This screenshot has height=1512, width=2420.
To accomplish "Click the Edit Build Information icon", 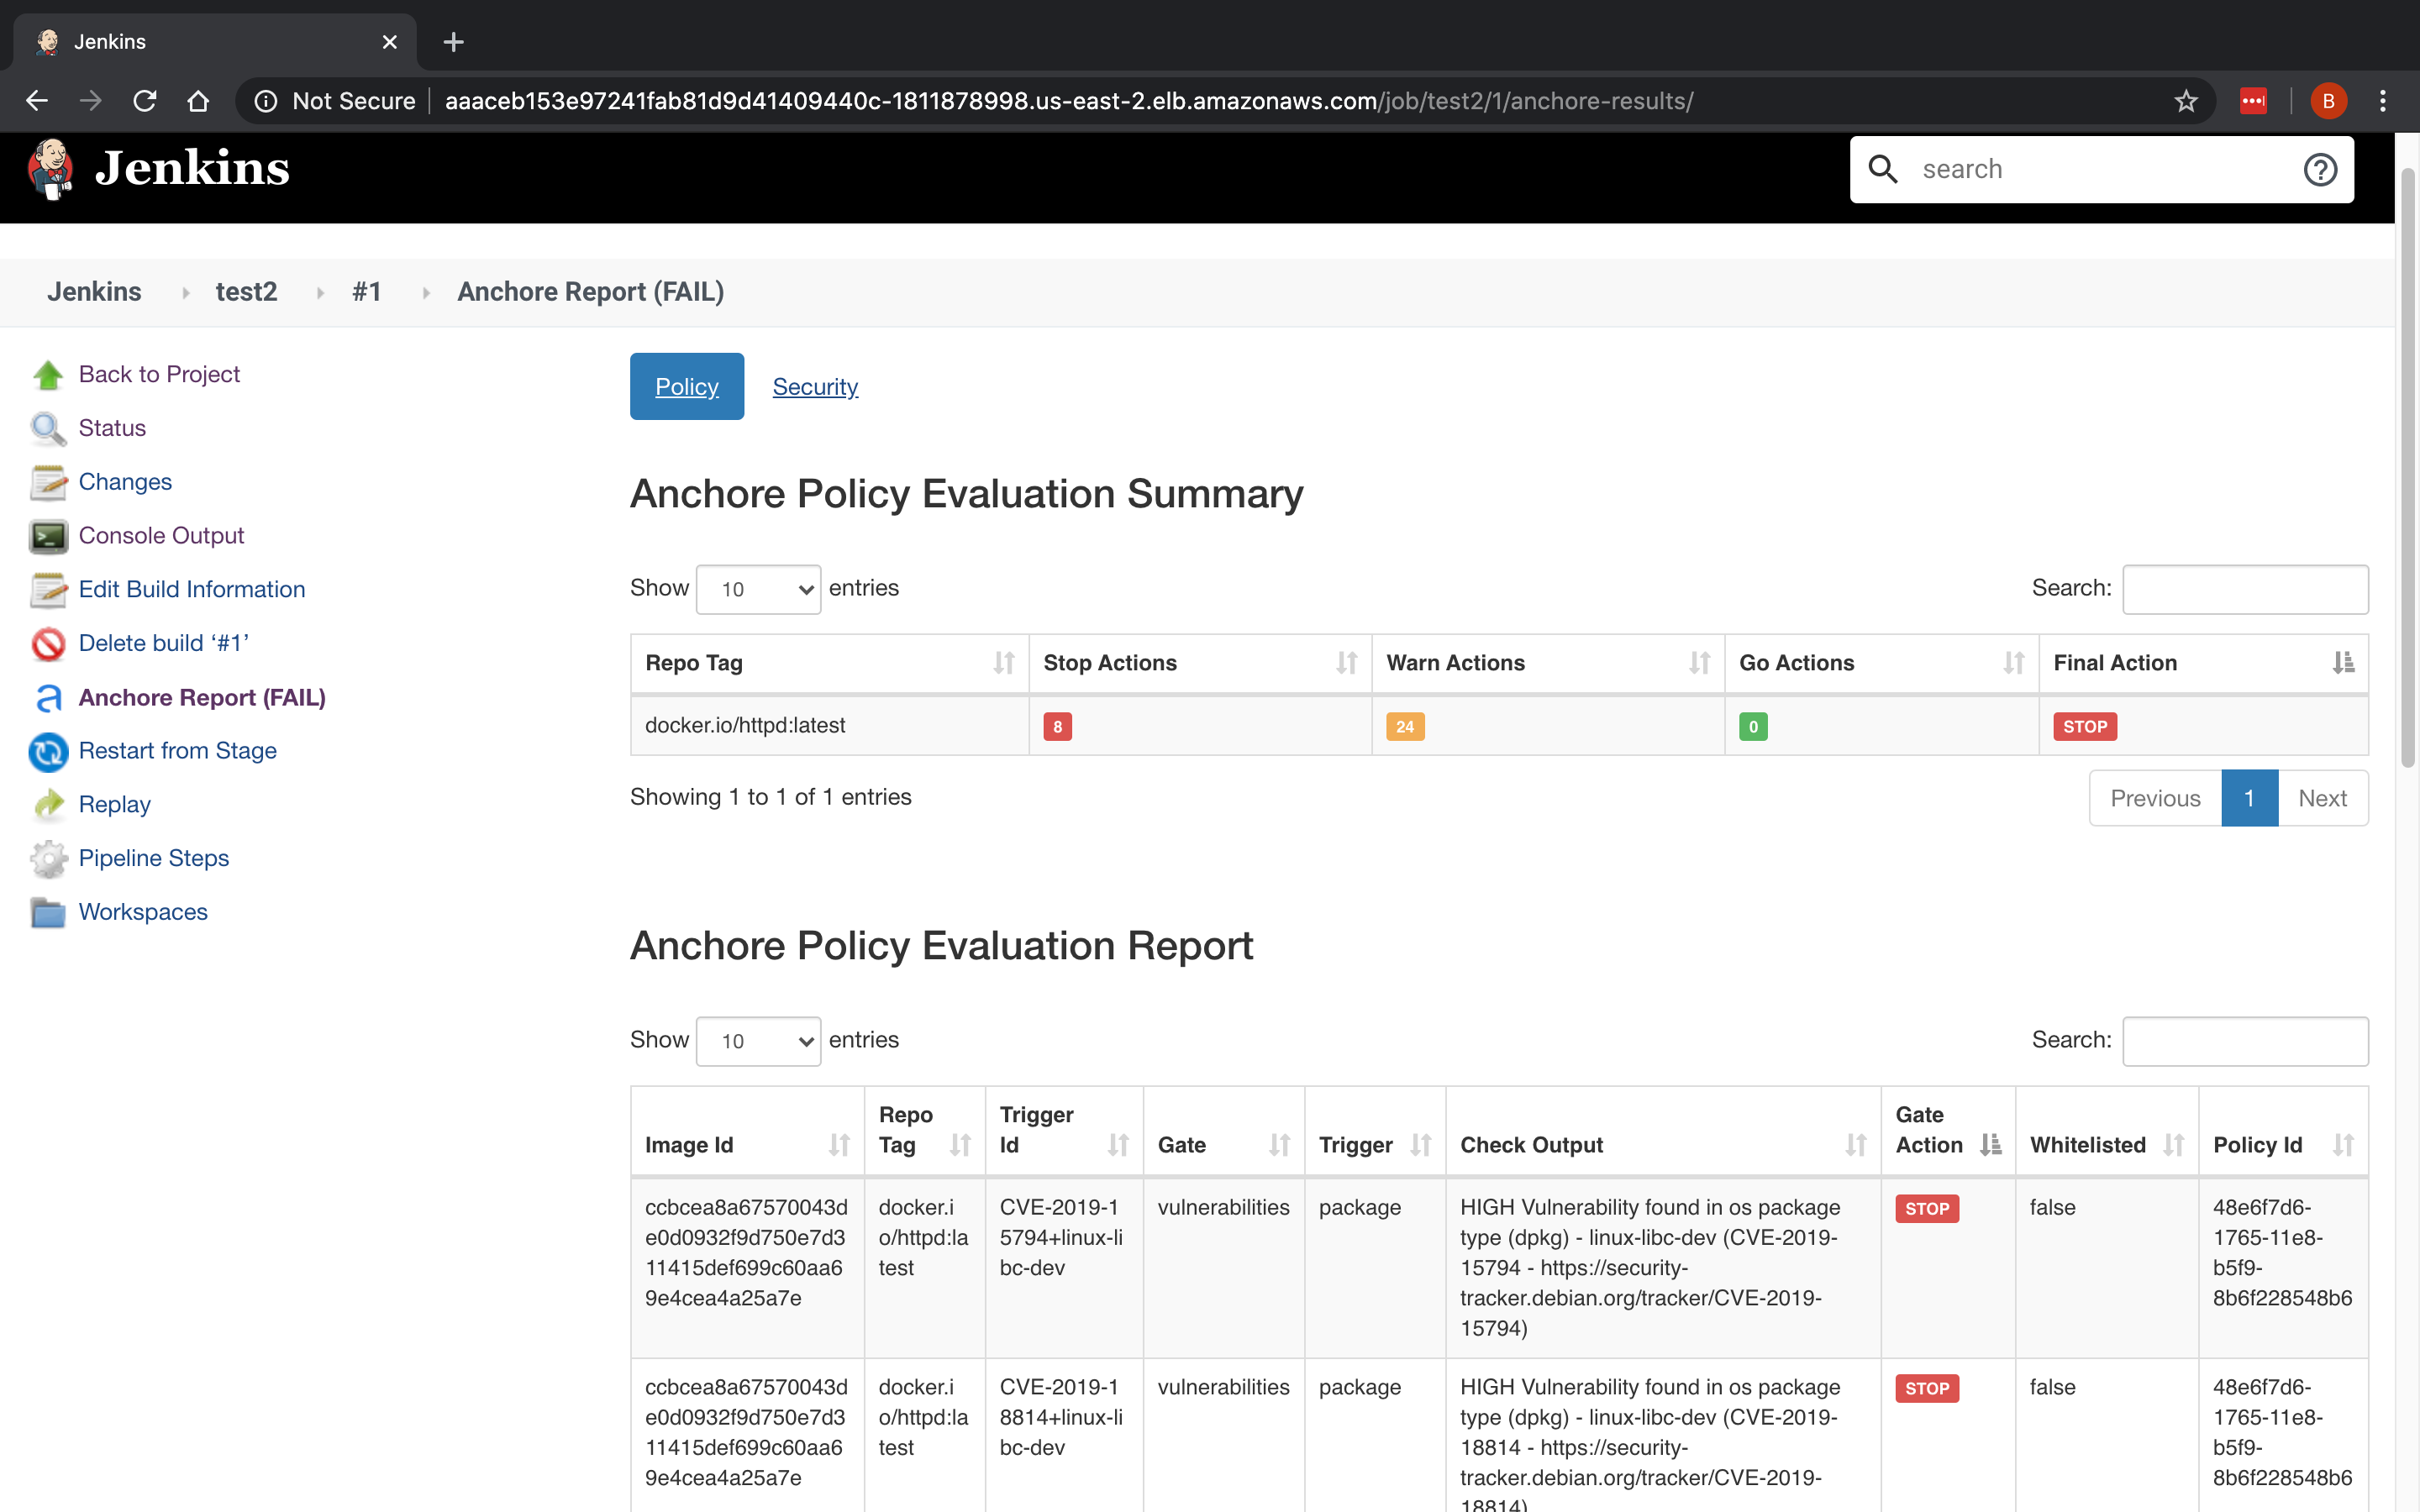I will click(48, 590).
